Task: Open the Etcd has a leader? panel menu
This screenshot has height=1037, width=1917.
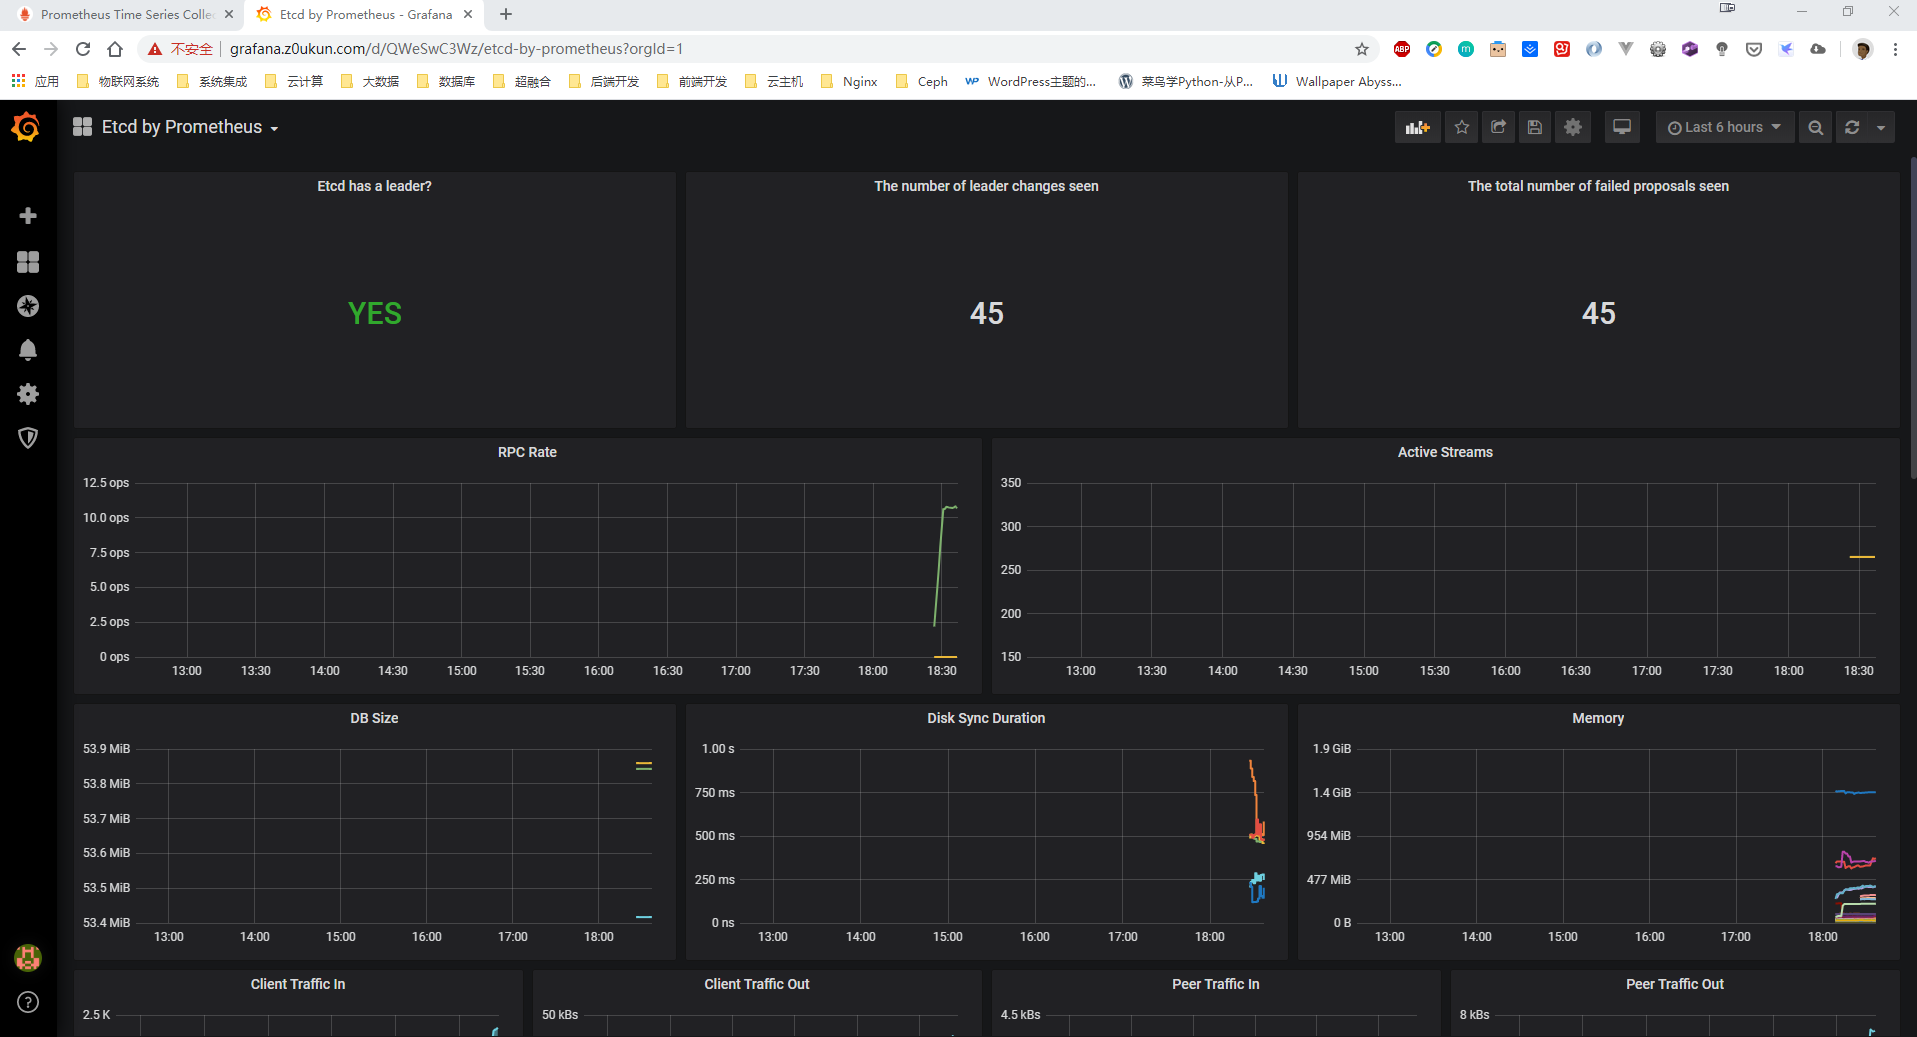Action: (x=374, y=186)
